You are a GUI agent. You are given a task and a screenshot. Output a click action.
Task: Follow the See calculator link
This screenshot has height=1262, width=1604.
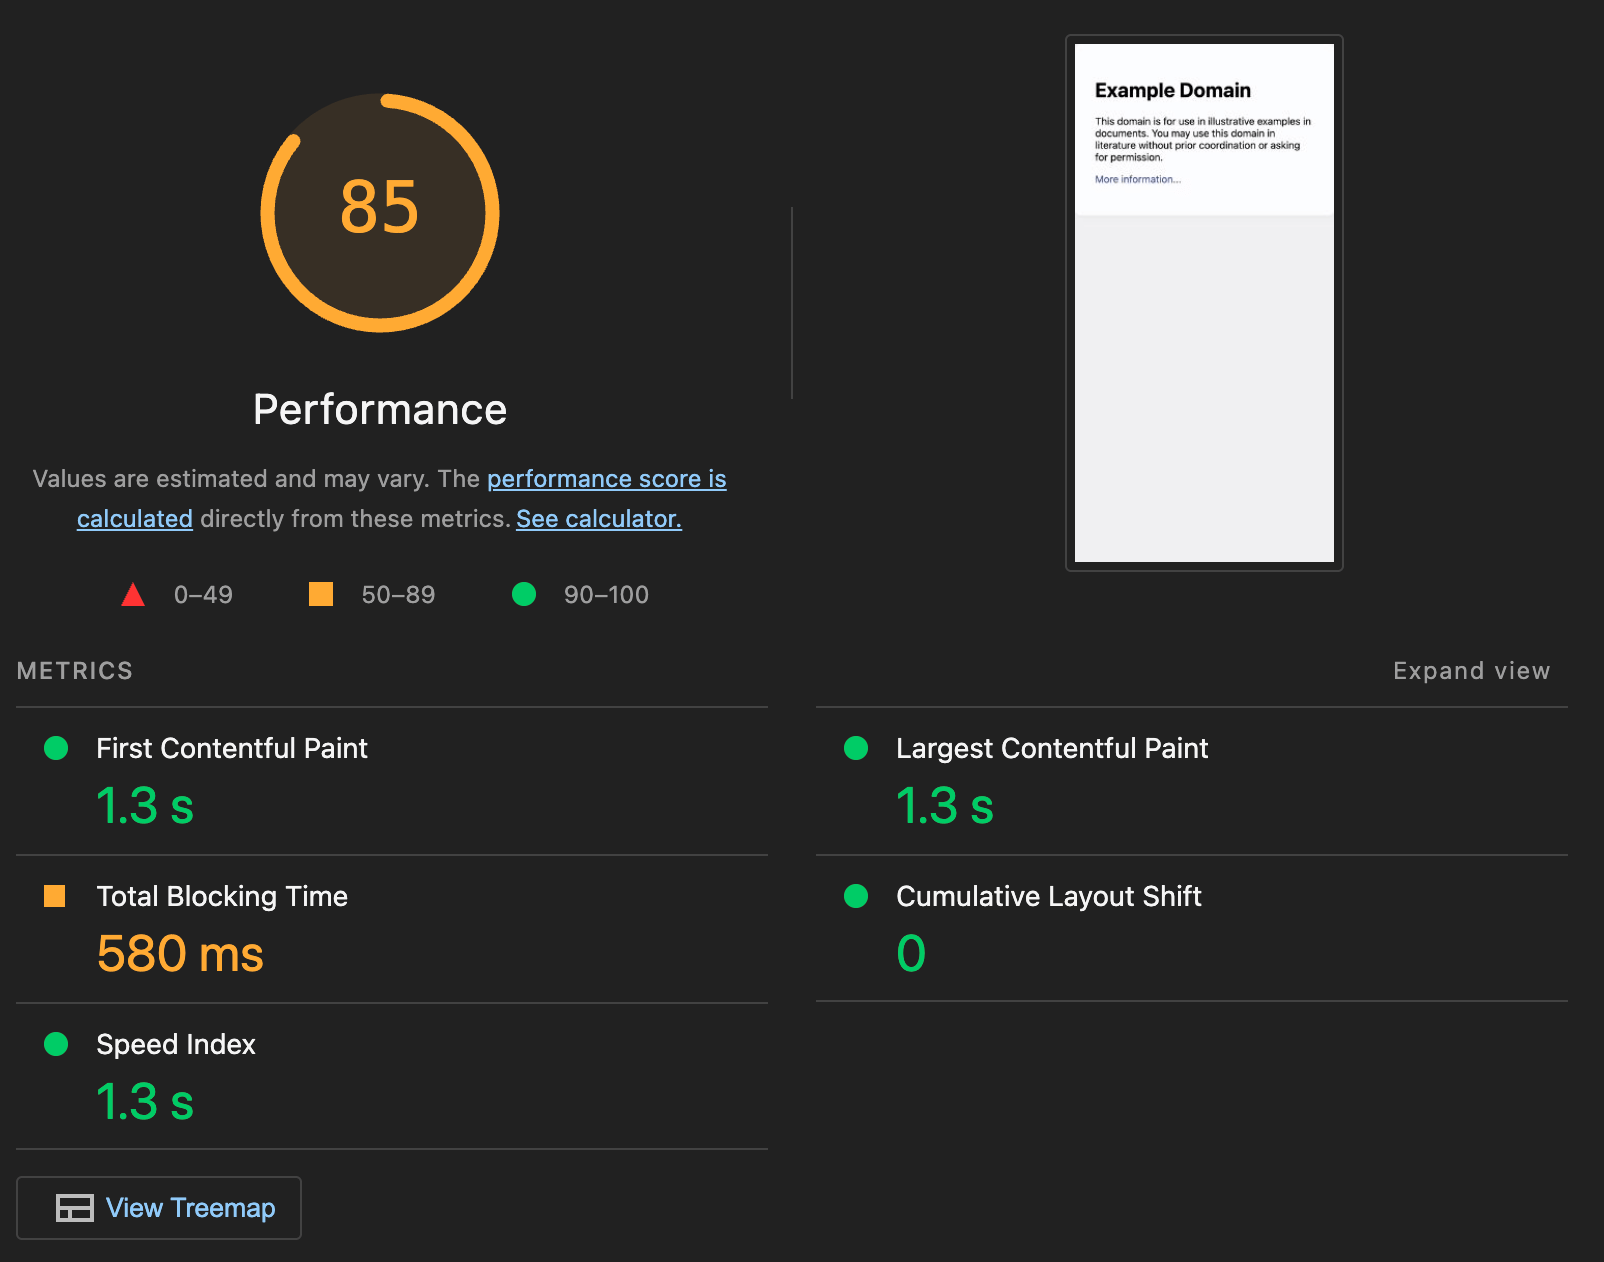click(x=598, y=519)
